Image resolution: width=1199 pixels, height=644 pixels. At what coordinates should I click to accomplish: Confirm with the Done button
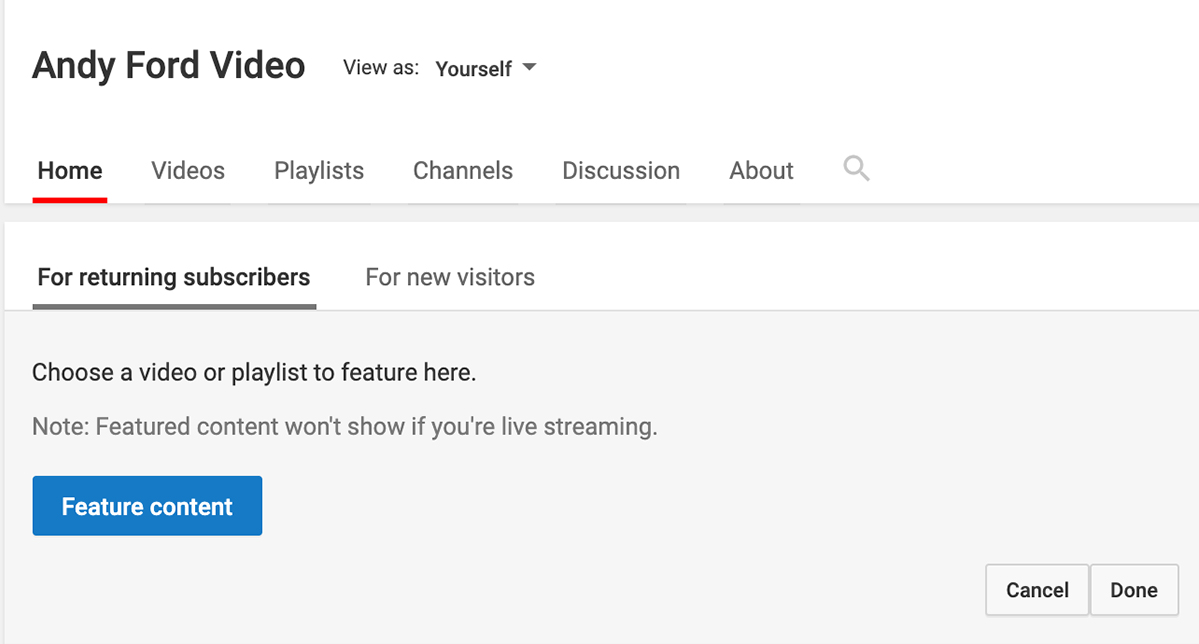point(1134,590)
